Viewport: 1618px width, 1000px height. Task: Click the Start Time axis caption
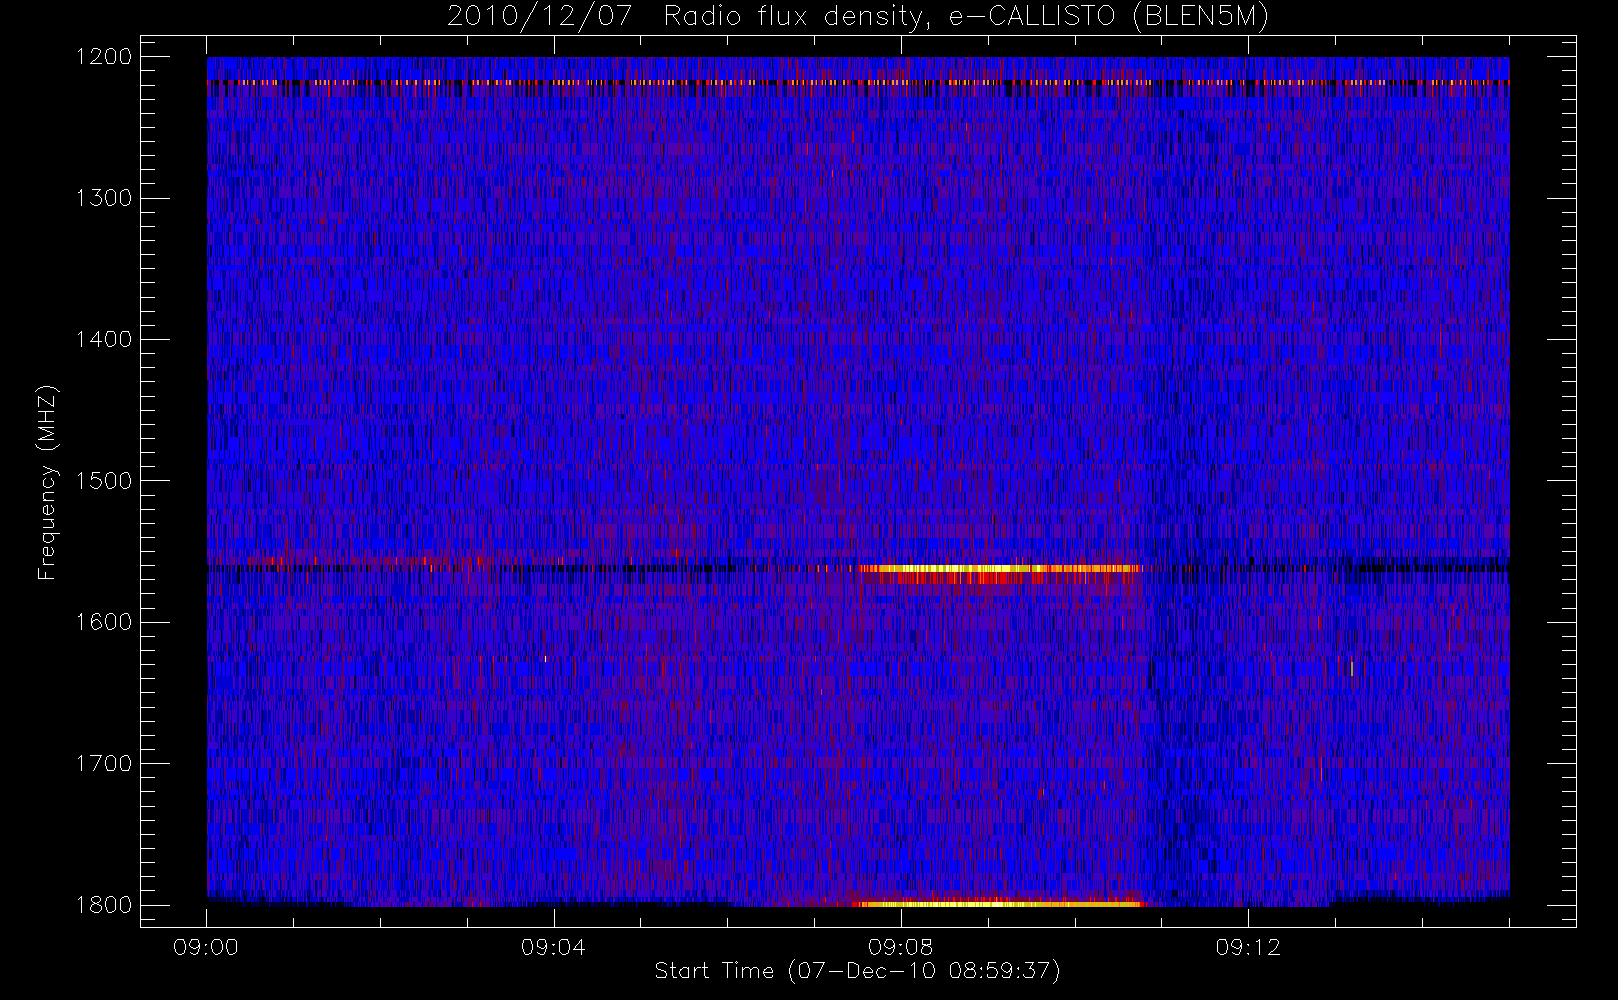(x=857, y=971)
